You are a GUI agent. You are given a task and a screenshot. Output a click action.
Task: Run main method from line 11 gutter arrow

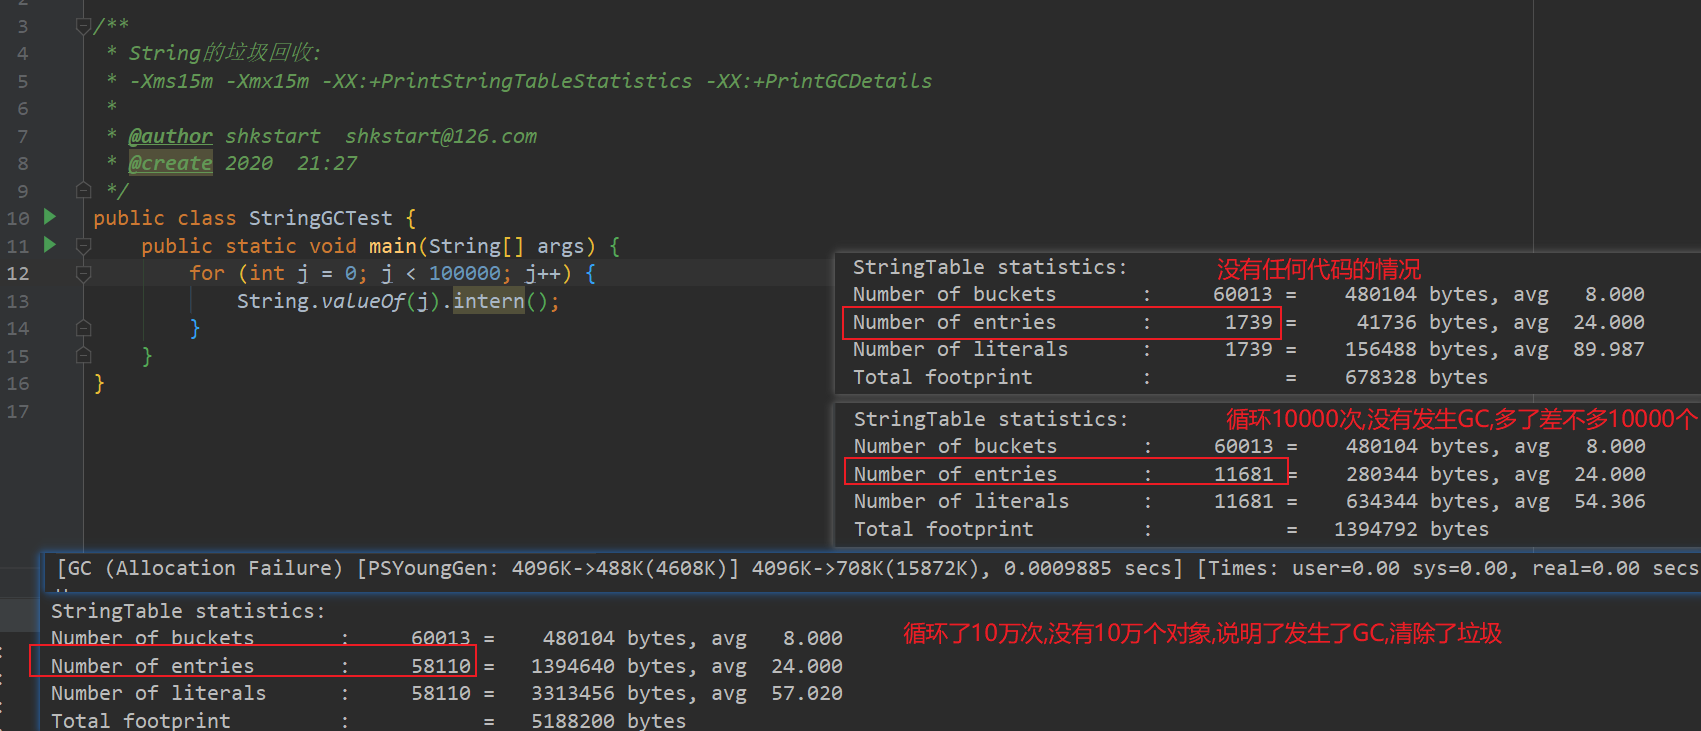(50, 245)
